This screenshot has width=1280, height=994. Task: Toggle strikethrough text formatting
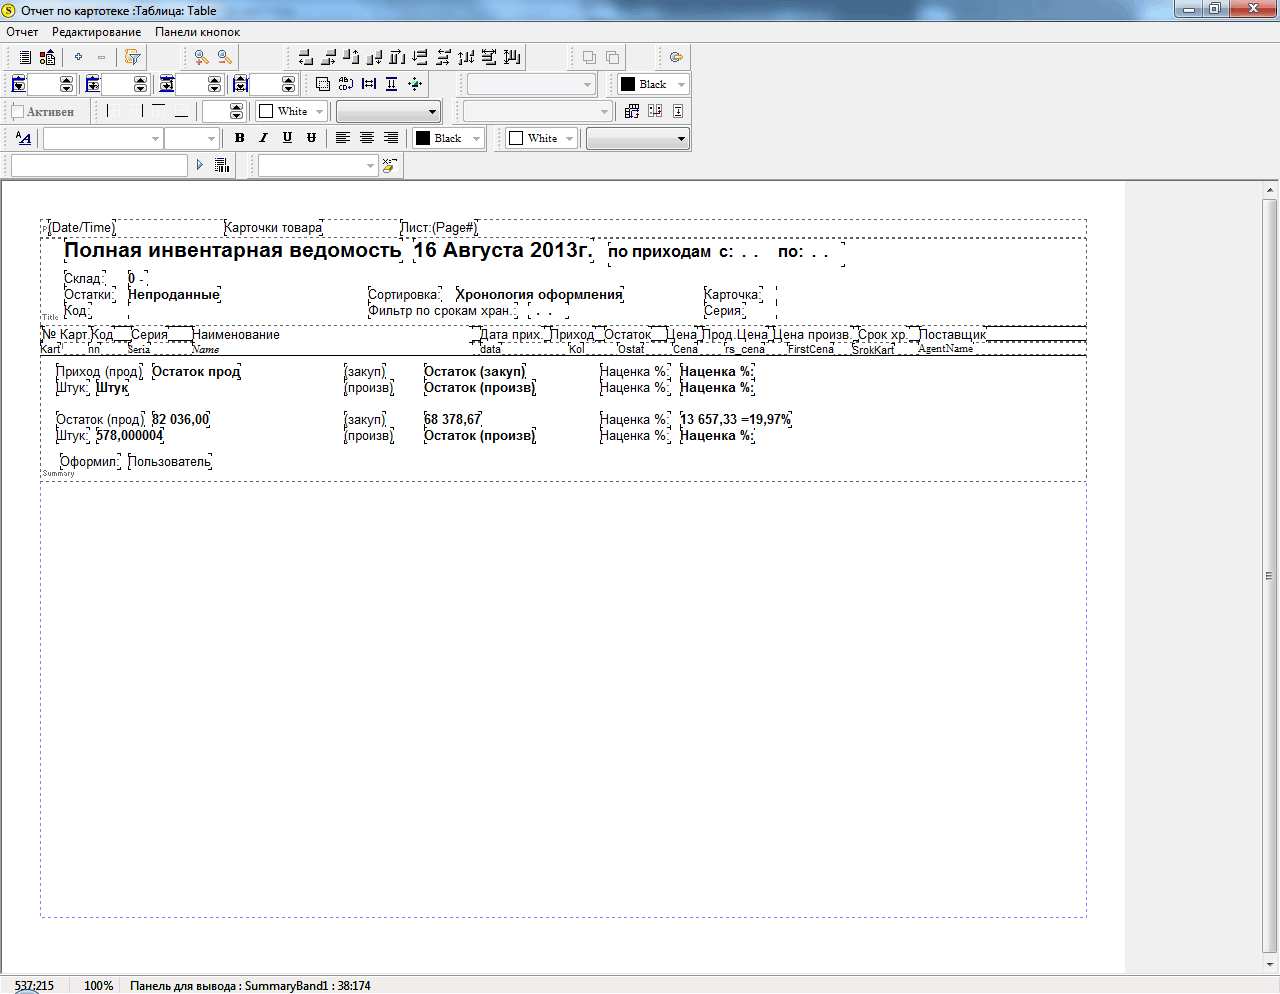[x=311, y=138]
